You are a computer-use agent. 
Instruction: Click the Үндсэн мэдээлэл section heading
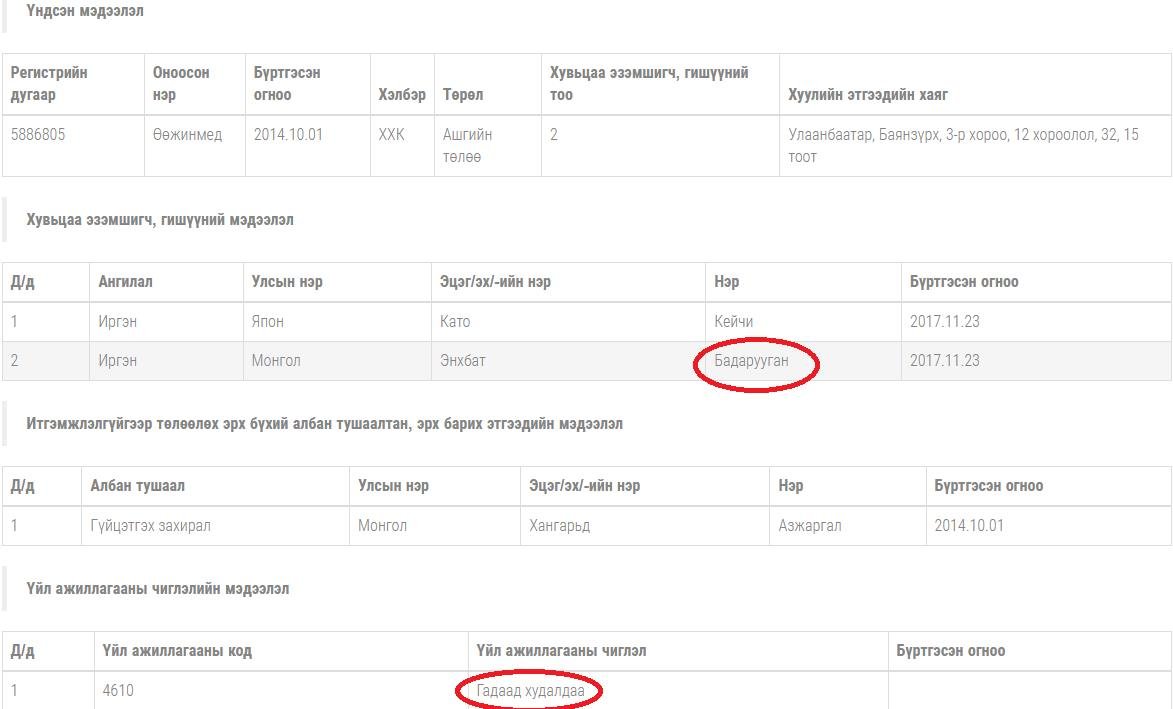85,11
